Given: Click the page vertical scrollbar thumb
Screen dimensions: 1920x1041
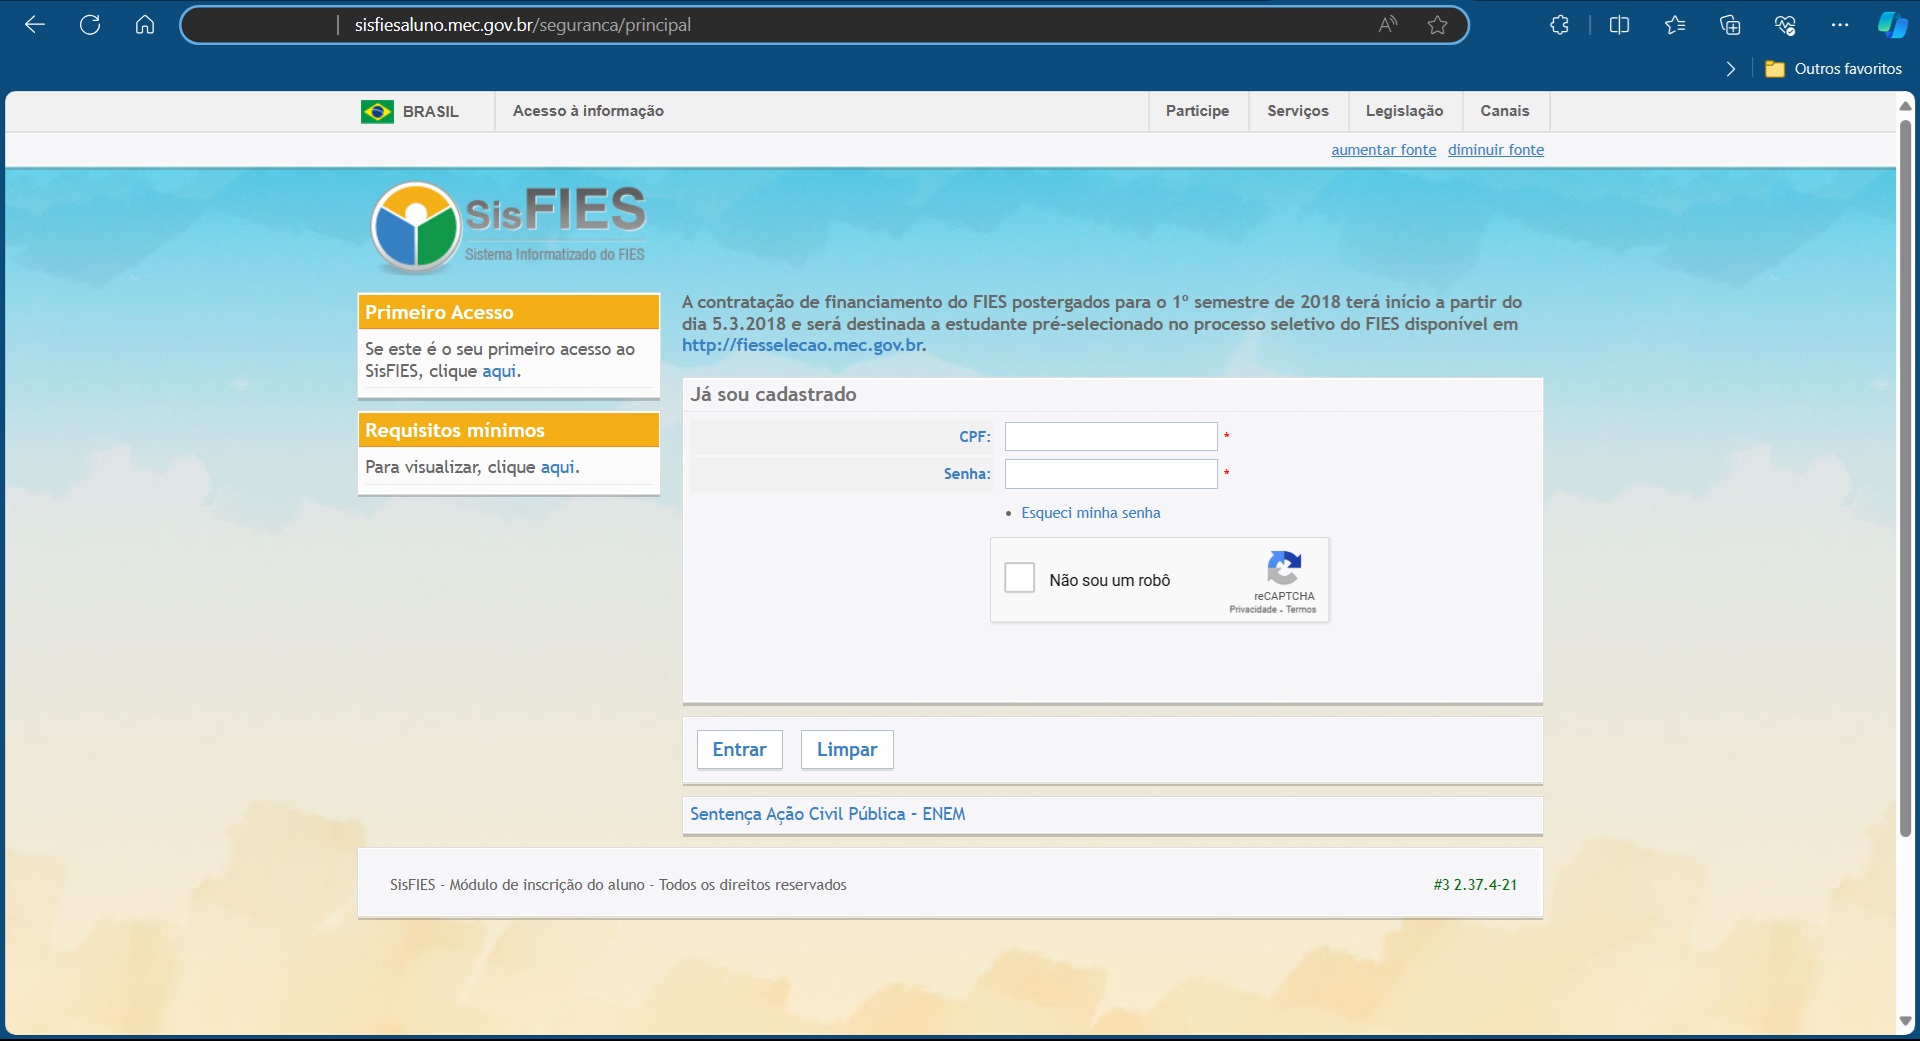Looking at the screenshot, I should point(1905,476).
